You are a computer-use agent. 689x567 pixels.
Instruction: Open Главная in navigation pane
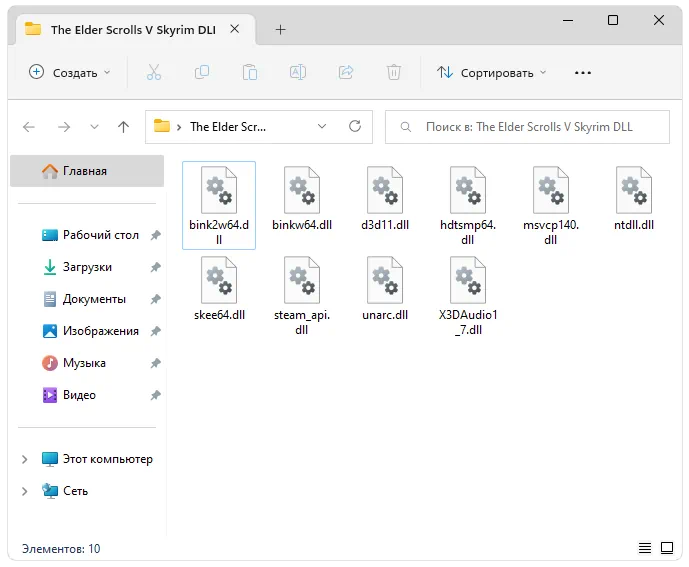87,171
